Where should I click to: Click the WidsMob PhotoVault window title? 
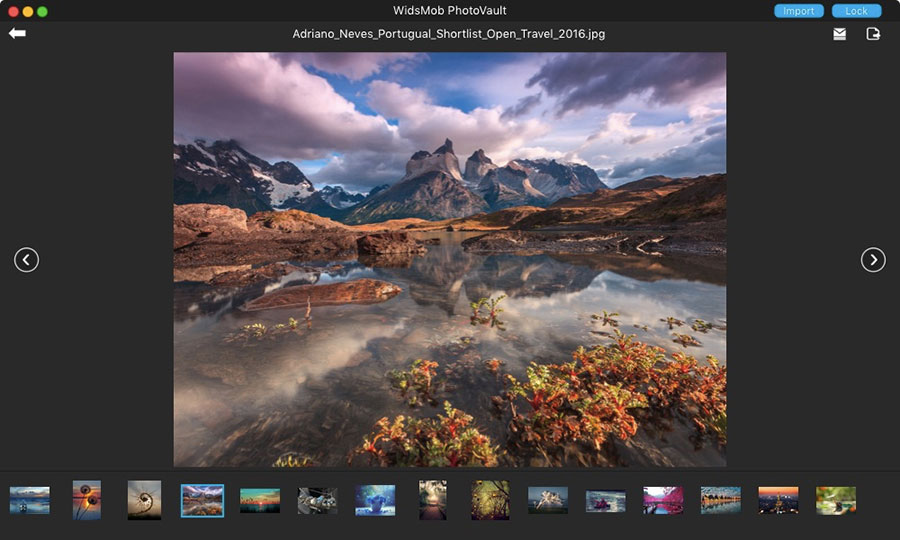coord(449,10)
